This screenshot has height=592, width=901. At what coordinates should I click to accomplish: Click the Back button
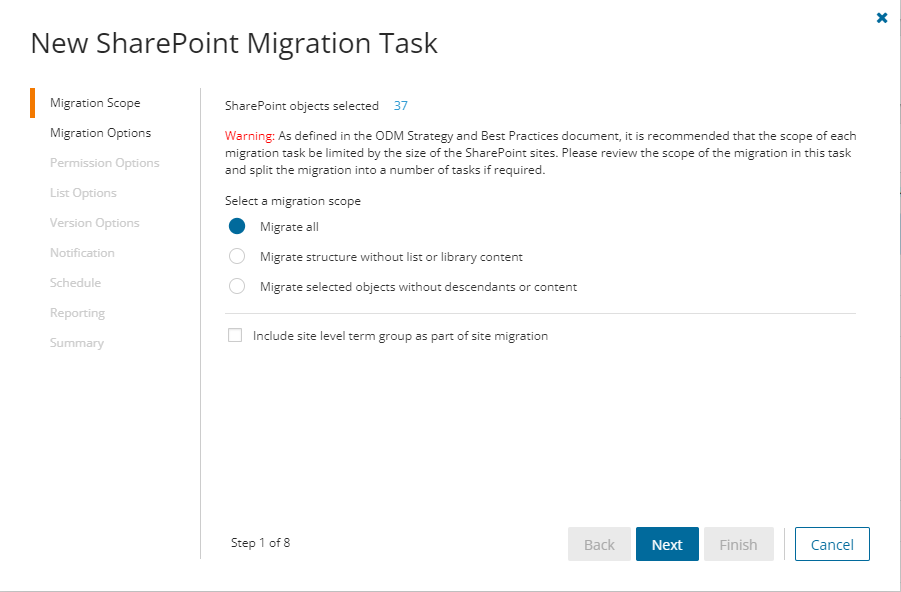pos(598,544)
